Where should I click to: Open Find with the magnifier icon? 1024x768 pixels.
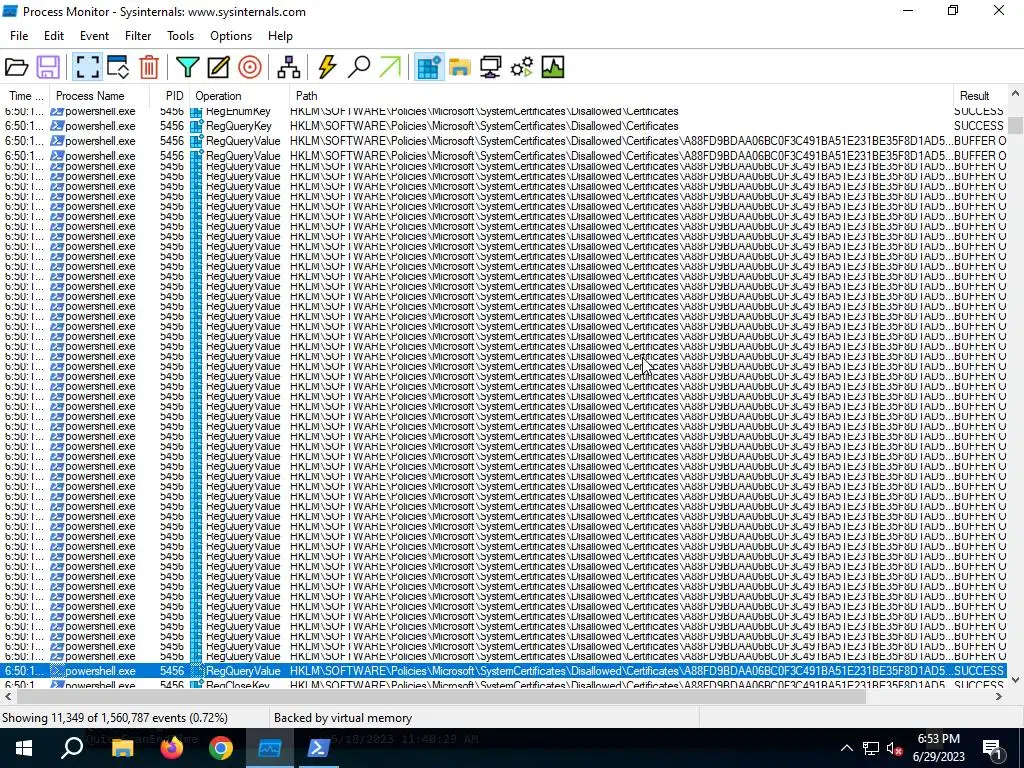click(359, 67)
